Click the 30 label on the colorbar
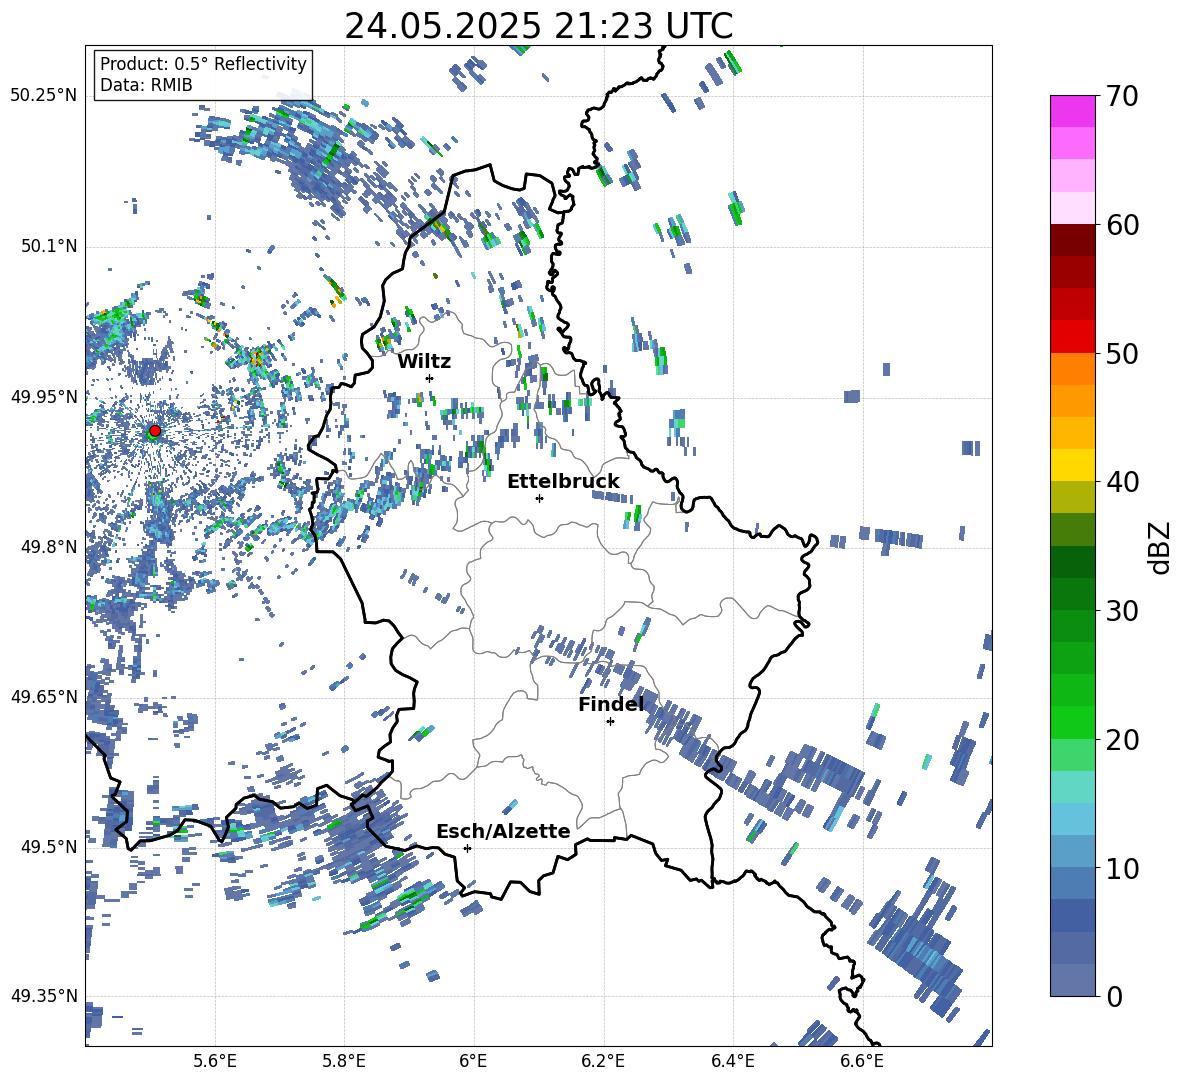Viewport: 1184px width, 1081px height. 1122,611
